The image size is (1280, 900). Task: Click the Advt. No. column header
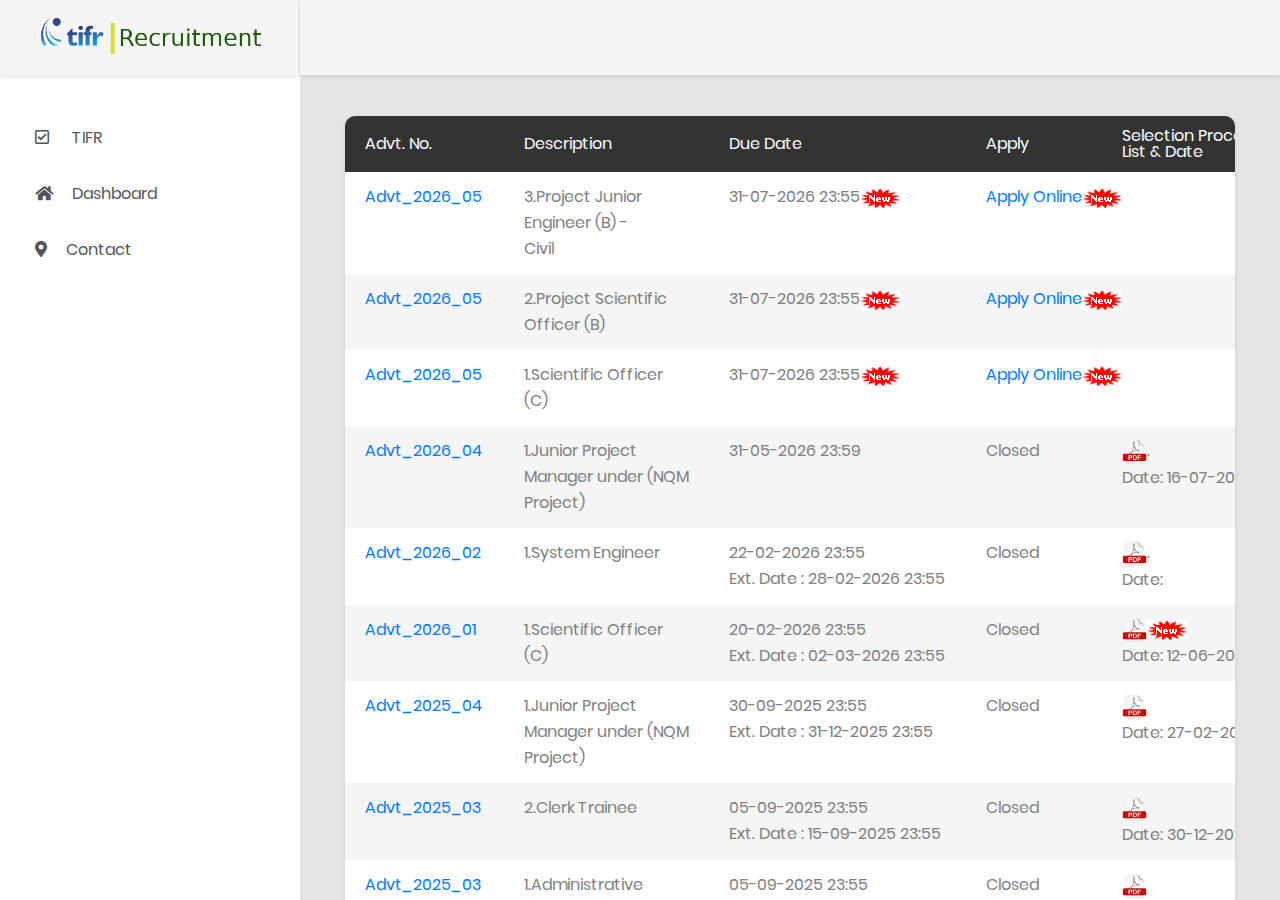pos(398,144)
